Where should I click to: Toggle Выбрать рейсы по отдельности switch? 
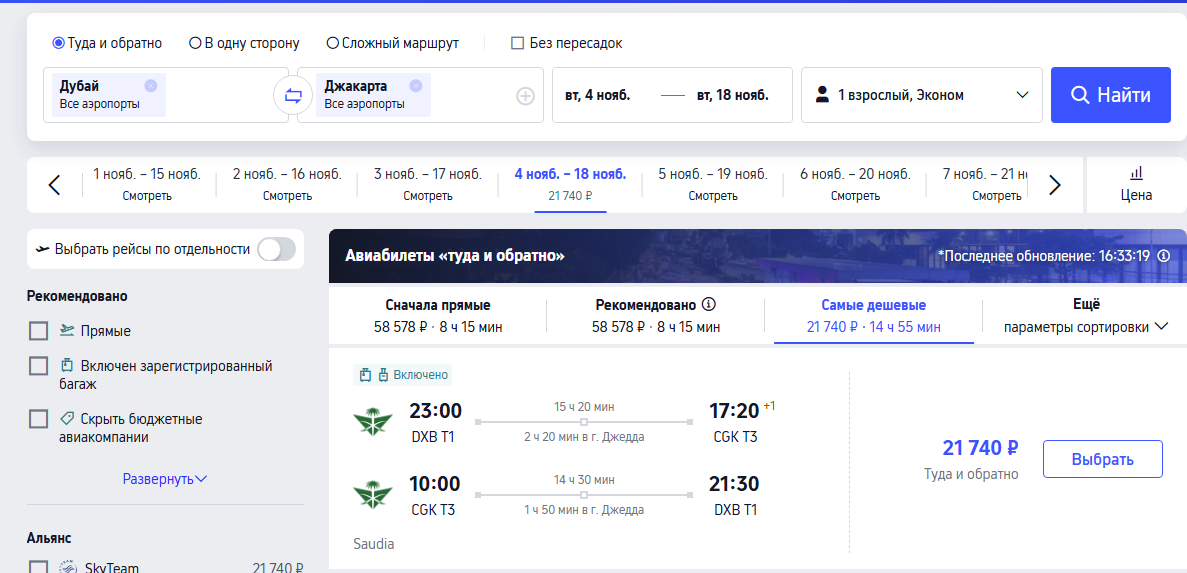pyautogui.click(x=276, y=249)
